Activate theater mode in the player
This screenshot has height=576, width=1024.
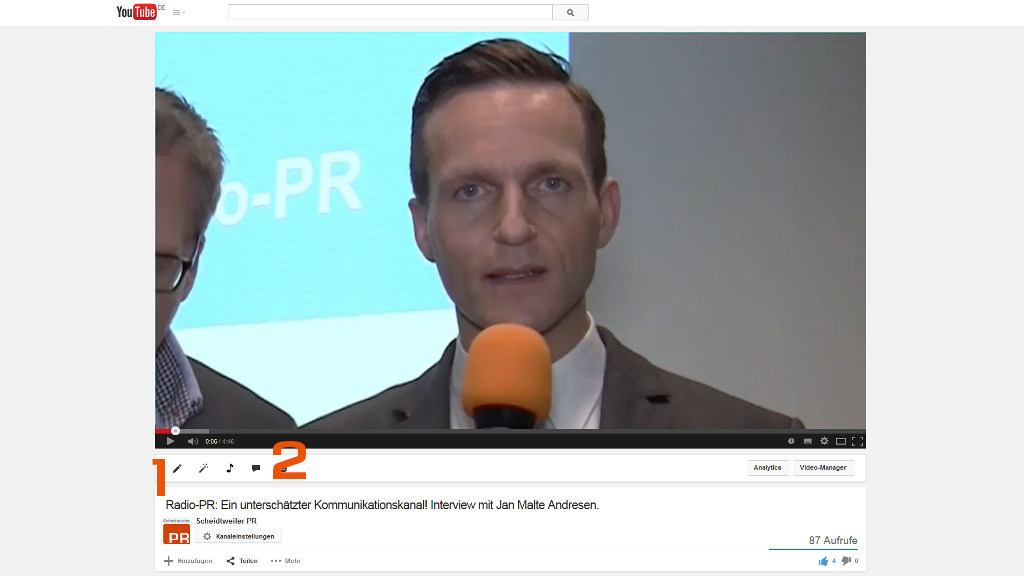click(x=841, y=440)
